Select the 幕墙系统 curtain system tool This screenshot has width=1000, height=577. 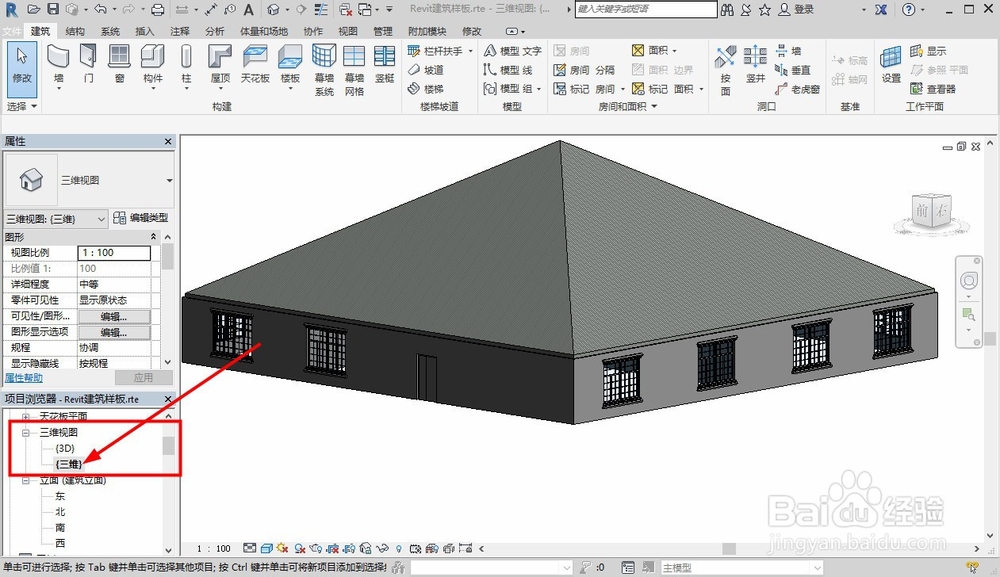pos(324,70)
